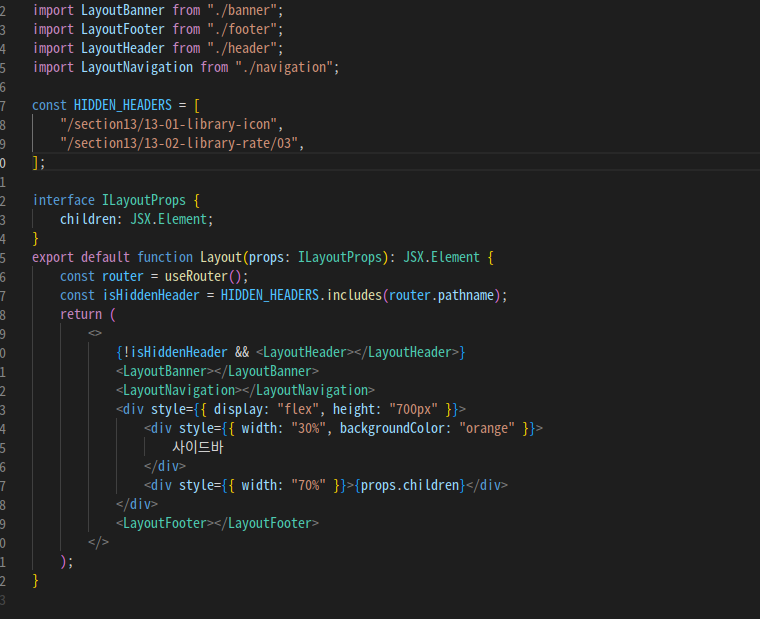Click the opening LayoutBanner tag
760x619 pixels.
(165, 371)
